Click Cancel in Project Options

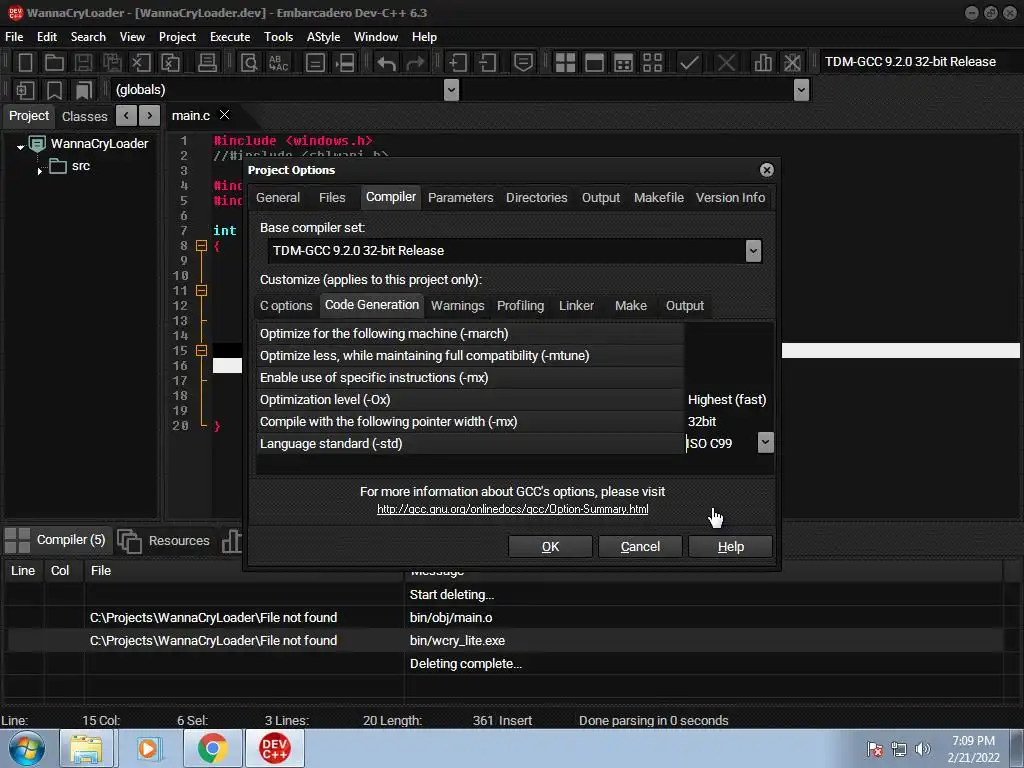pyautogui.click(x=640, y=547)
